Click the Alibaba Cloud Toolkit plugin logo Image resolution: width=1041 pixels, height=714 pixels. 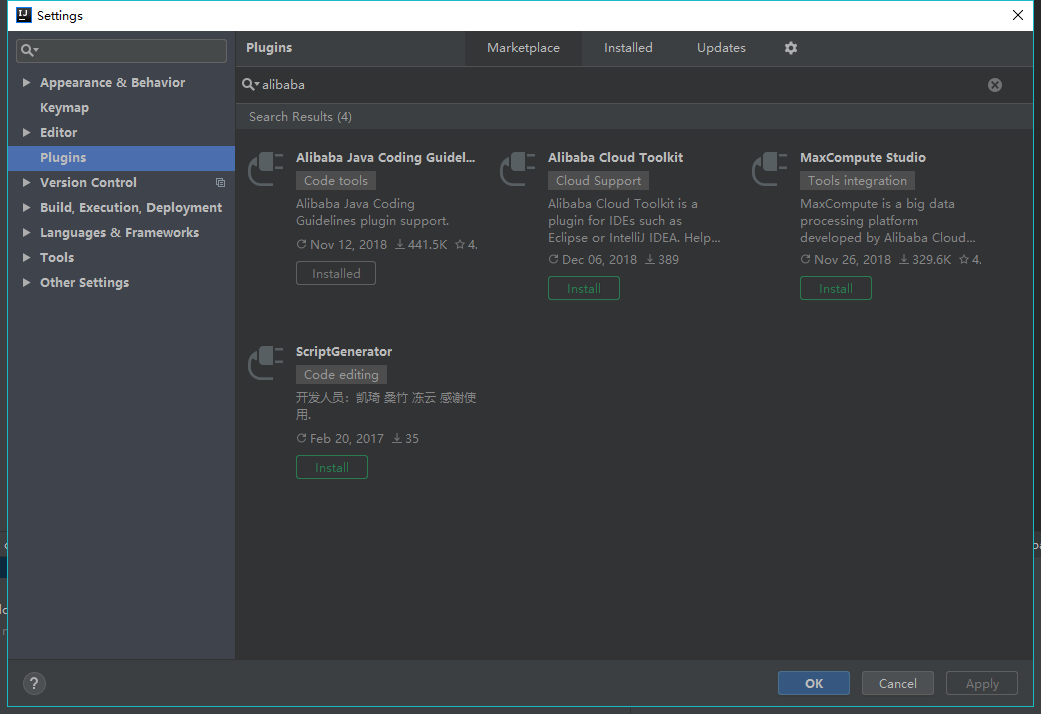pos(517,169)
